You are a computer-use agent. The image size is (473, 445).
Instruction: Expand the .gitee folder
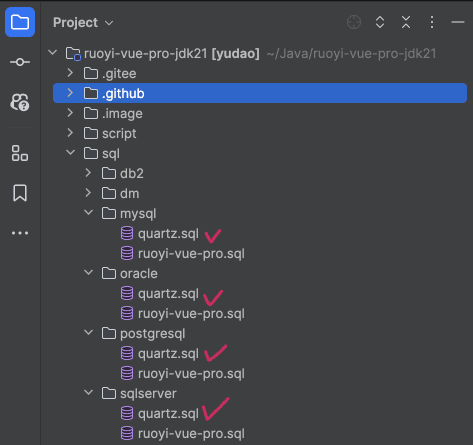[70, 73]
